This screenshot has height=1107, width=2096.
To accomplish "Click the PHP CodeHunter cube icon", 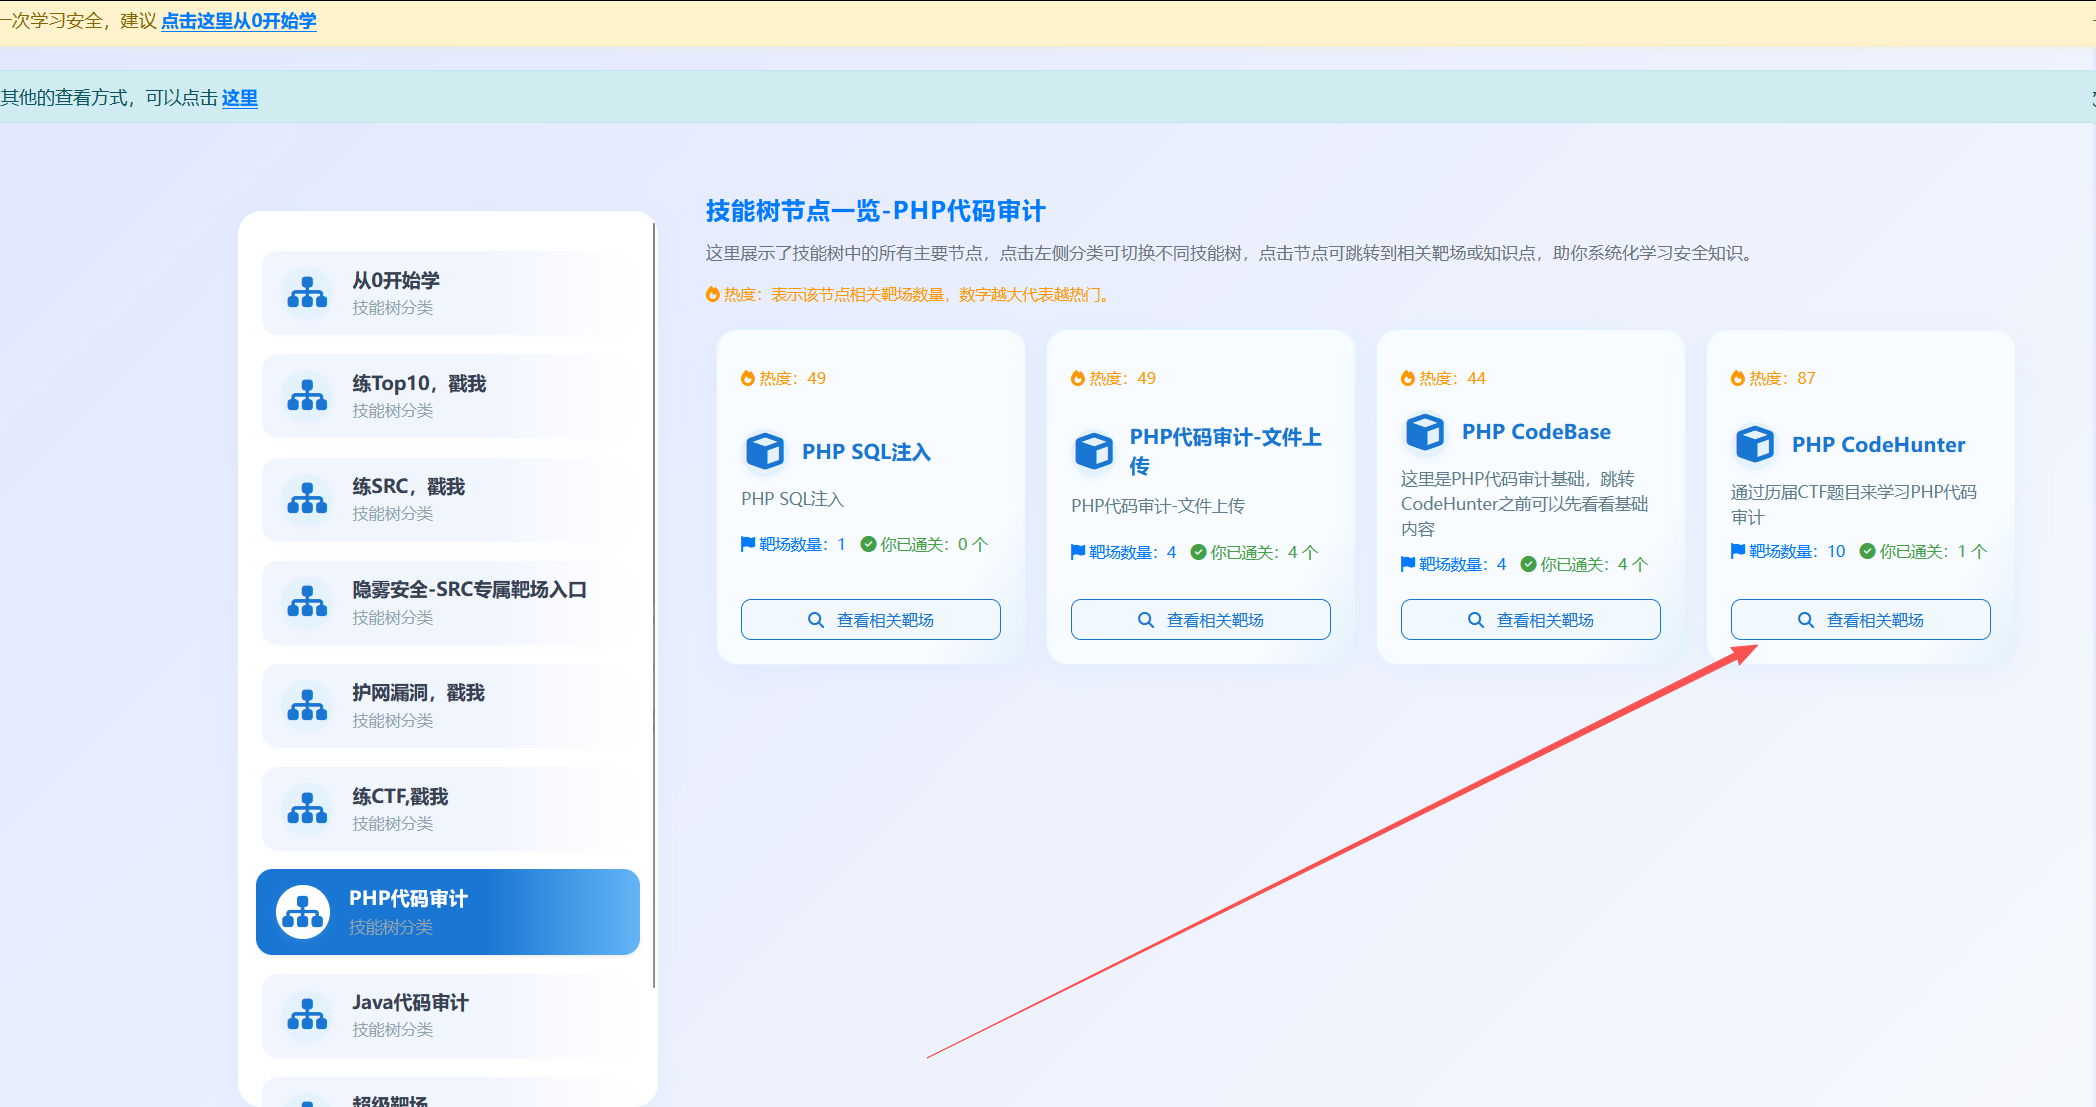I will coord(1755,444).
